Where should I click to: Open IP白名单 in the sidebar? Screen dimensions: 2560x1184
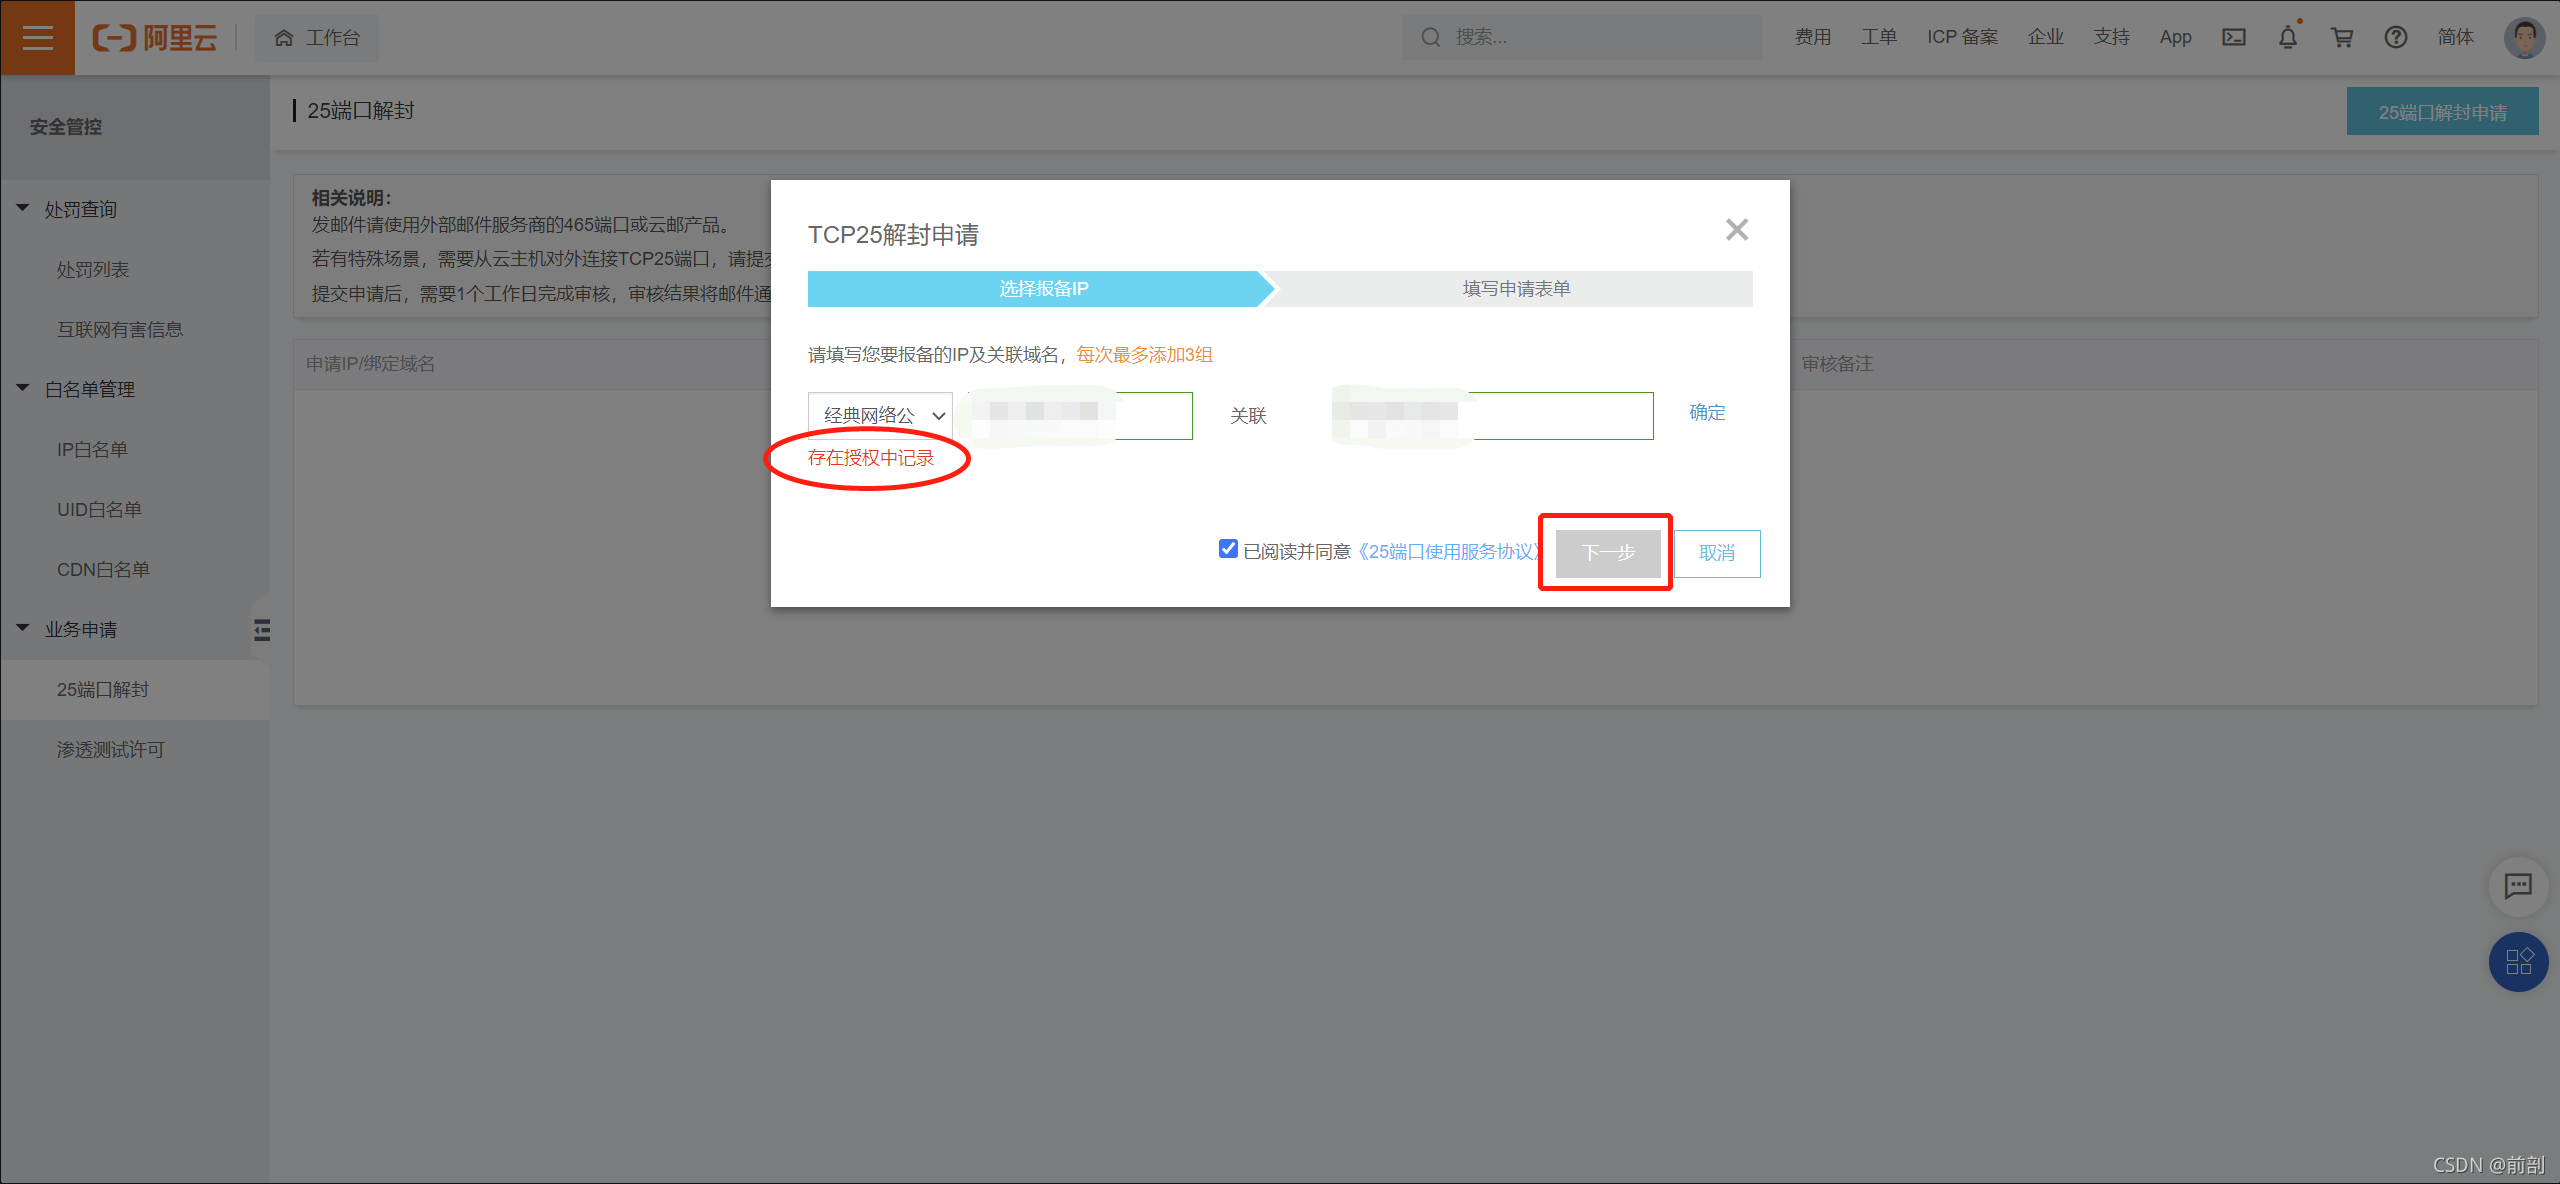click(x=92, y=450)
